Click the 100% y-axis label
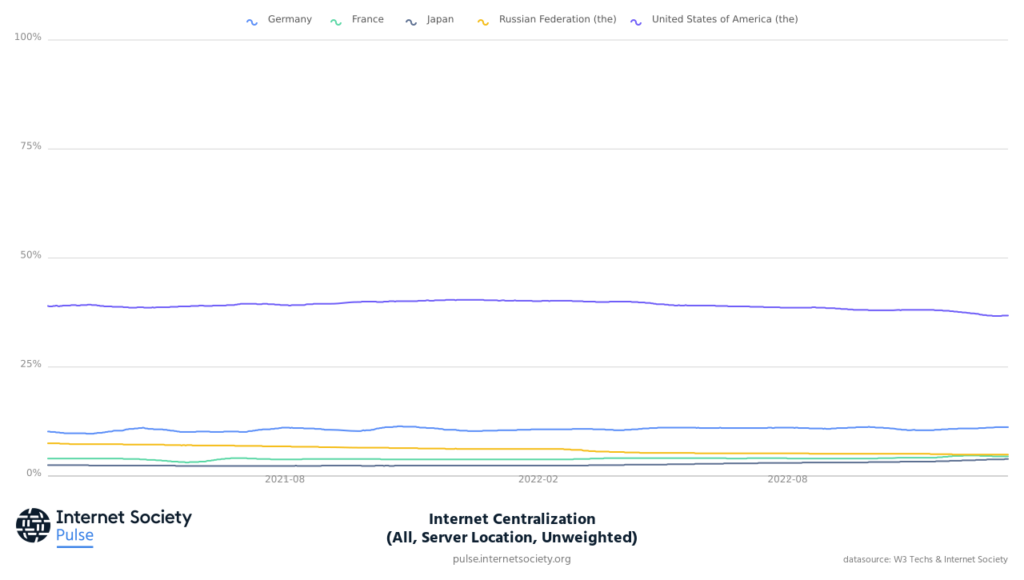The width and height of the screenshot is (1024, 580). tap(28, 38)
